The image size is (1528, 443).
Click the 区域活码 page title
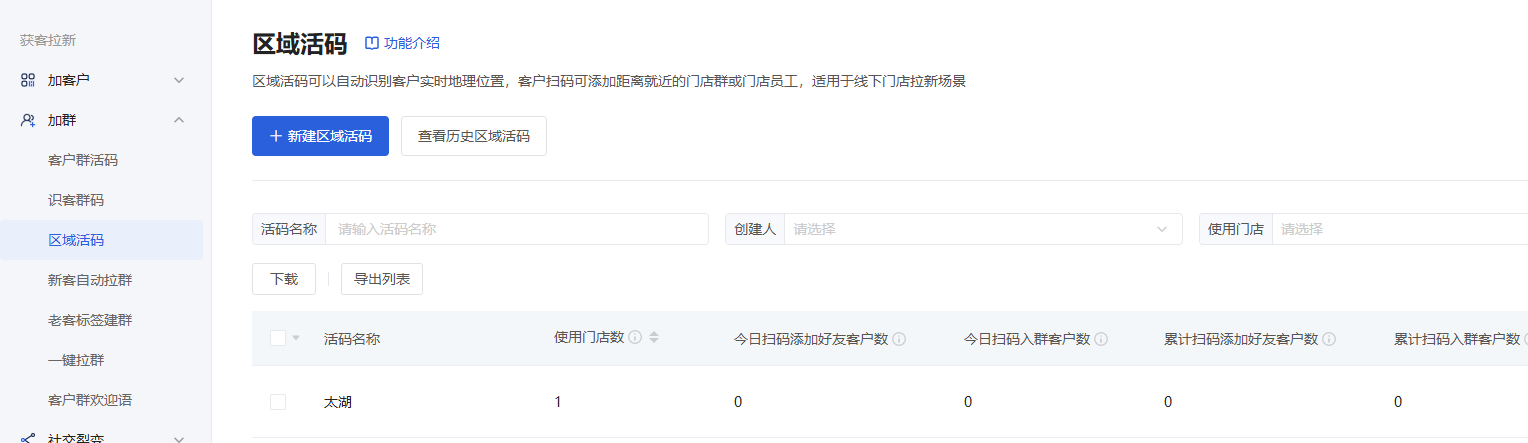(x=299, y=44)
